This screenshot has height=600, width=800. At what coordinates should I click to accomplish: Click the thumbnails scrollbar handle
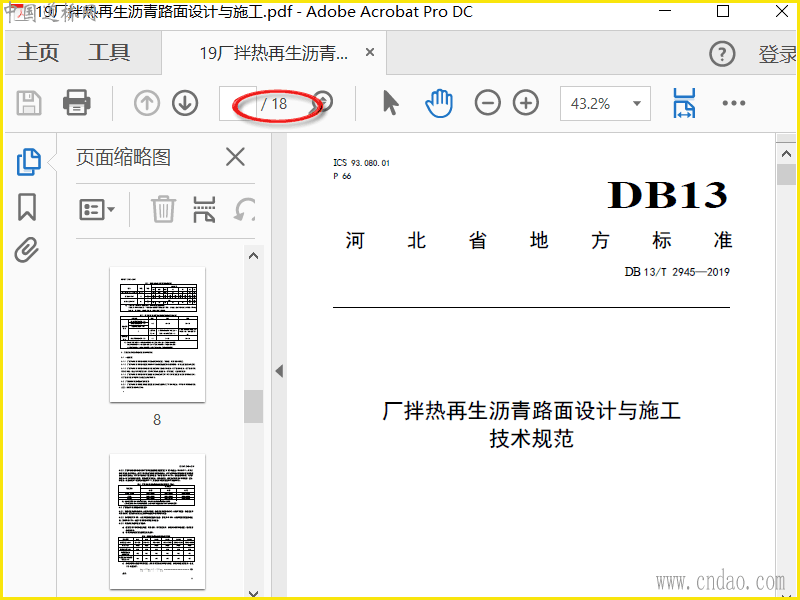(x=254, y=407)
